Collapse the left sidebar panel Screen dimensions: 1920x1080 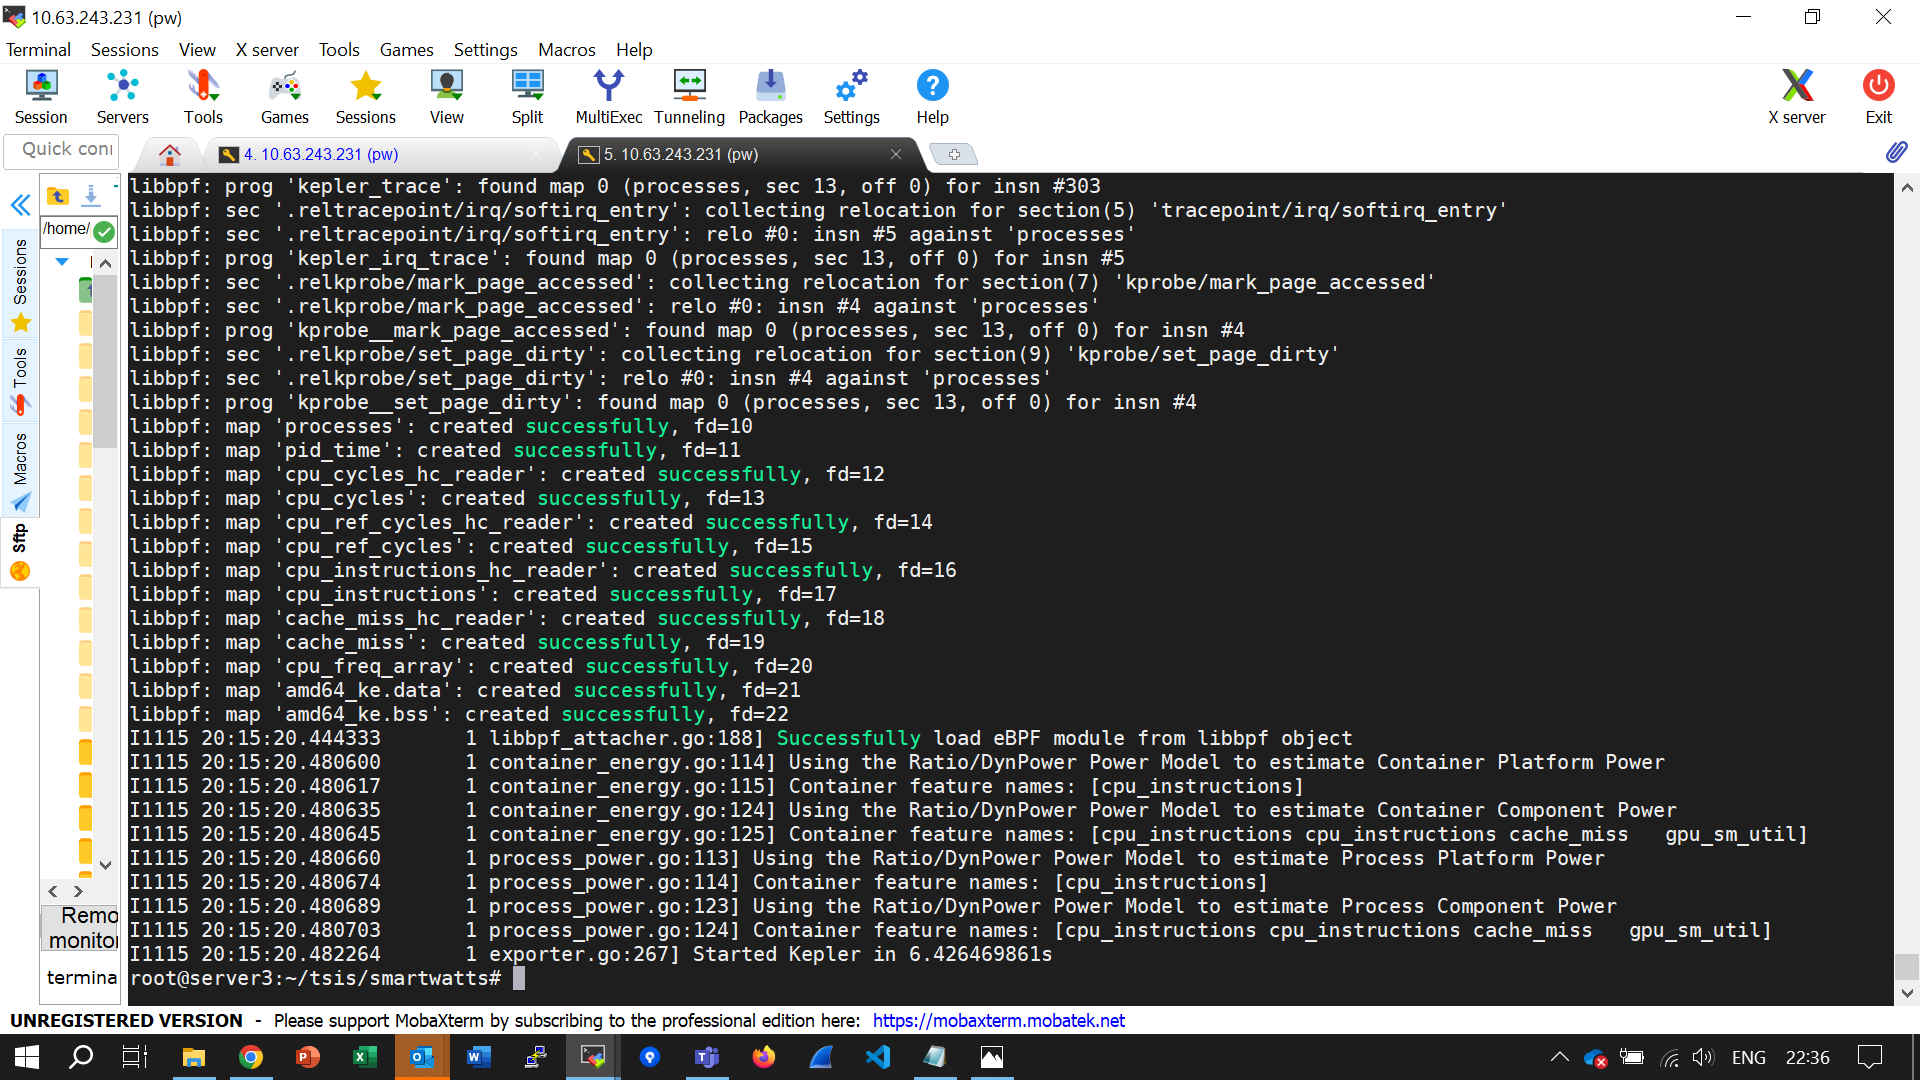pyautogui.click(x=20, y=205)
